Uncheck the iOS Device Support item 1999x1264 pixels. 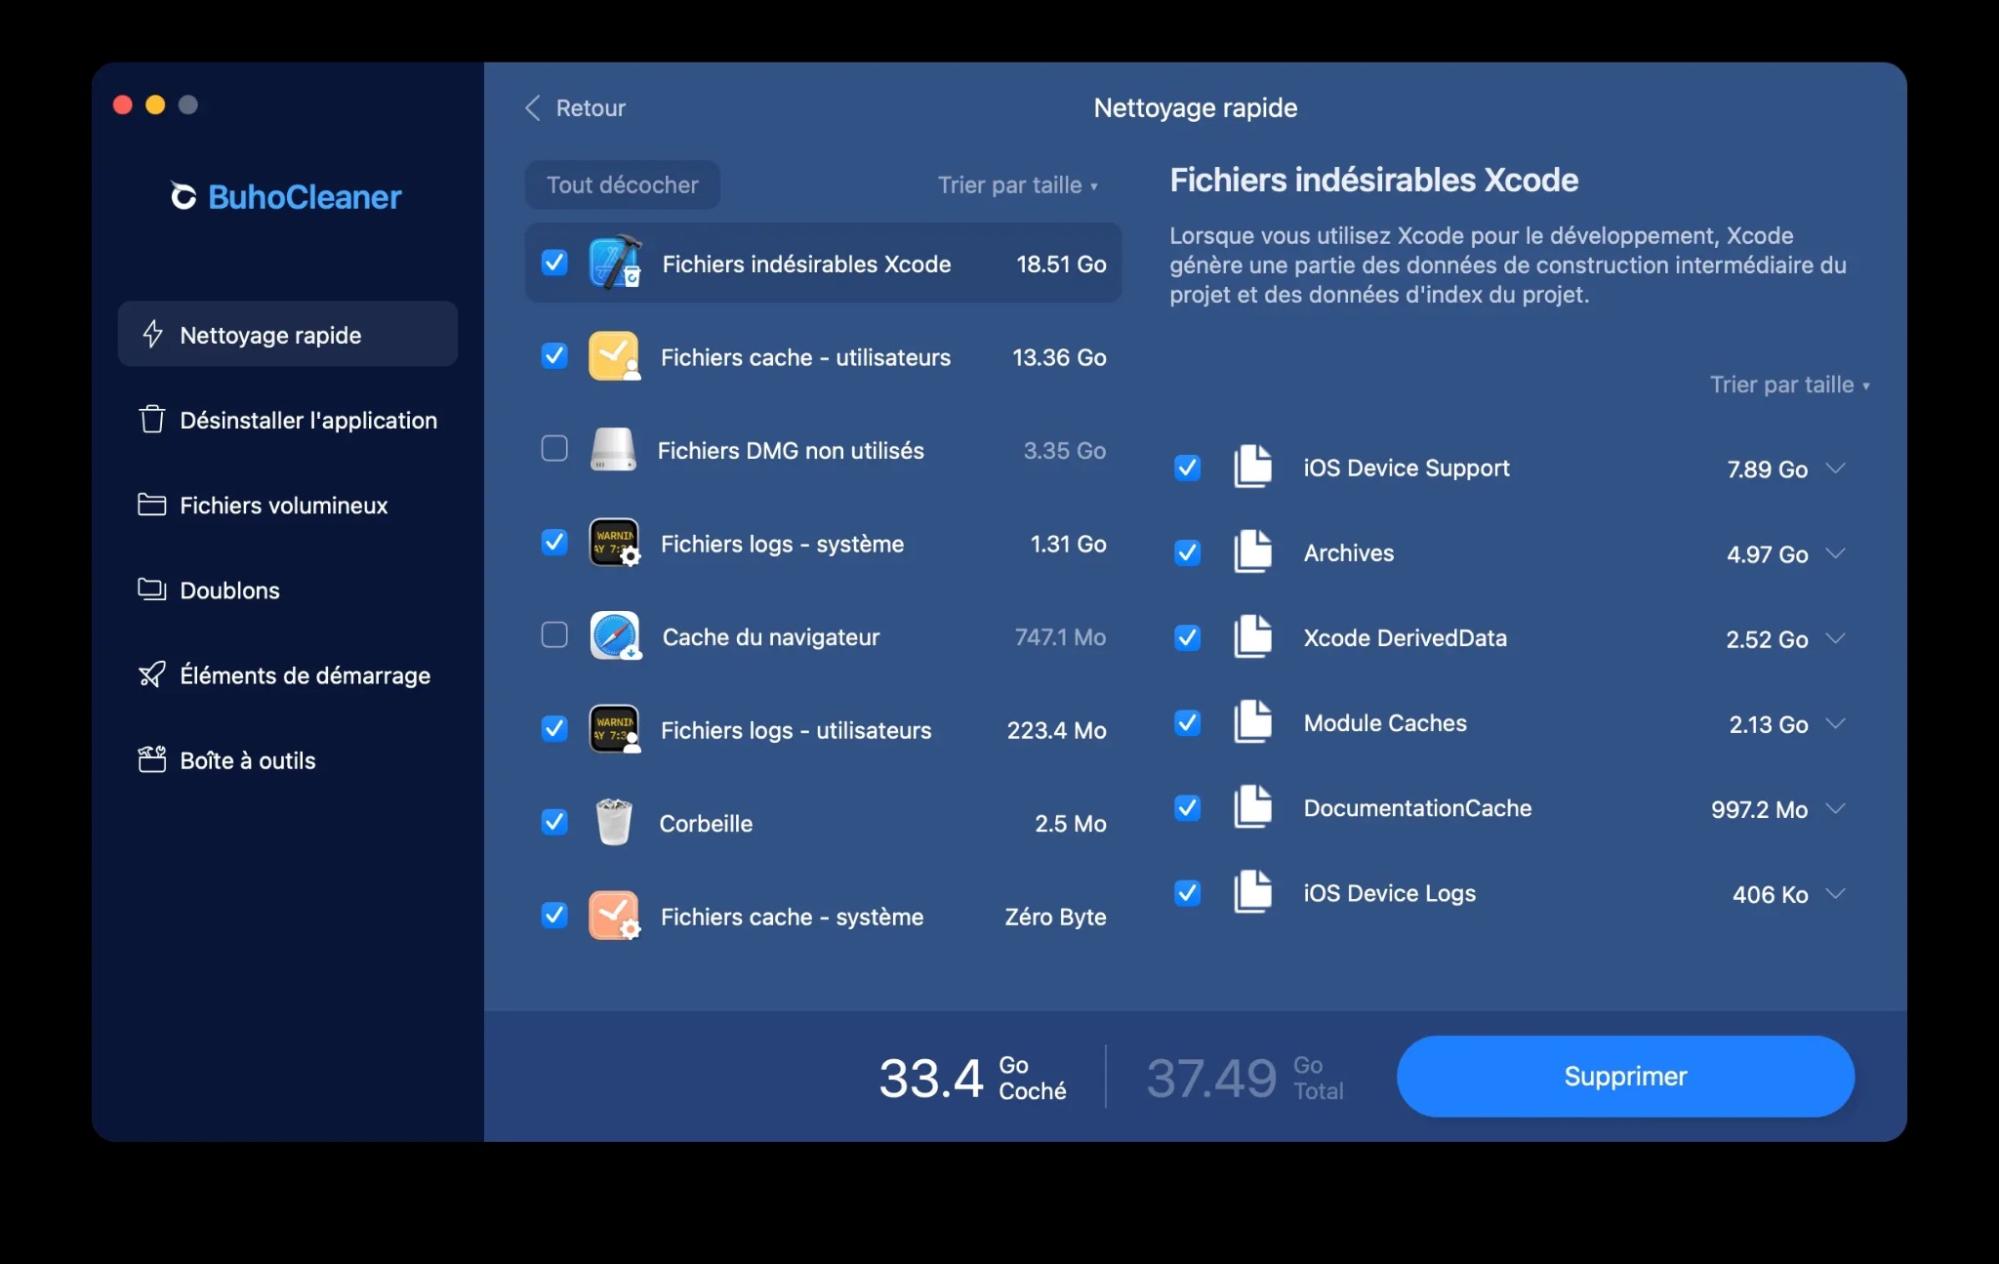(1187, 467)
